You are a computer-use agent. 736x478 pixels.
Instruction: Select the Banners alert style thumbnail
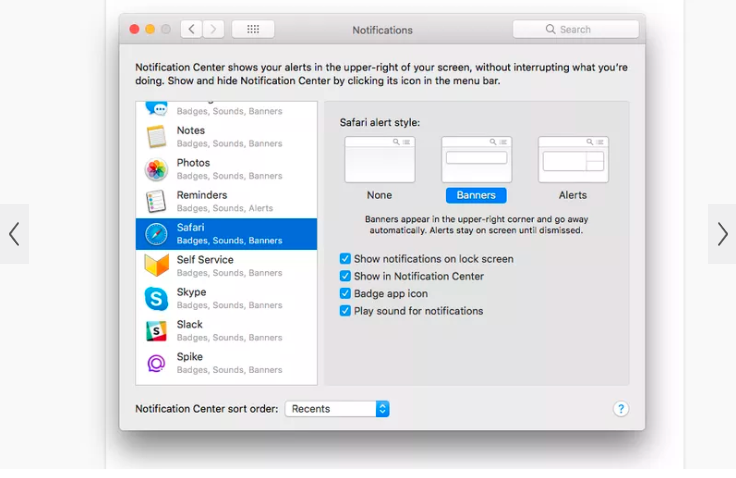click(x=476, y=160)
